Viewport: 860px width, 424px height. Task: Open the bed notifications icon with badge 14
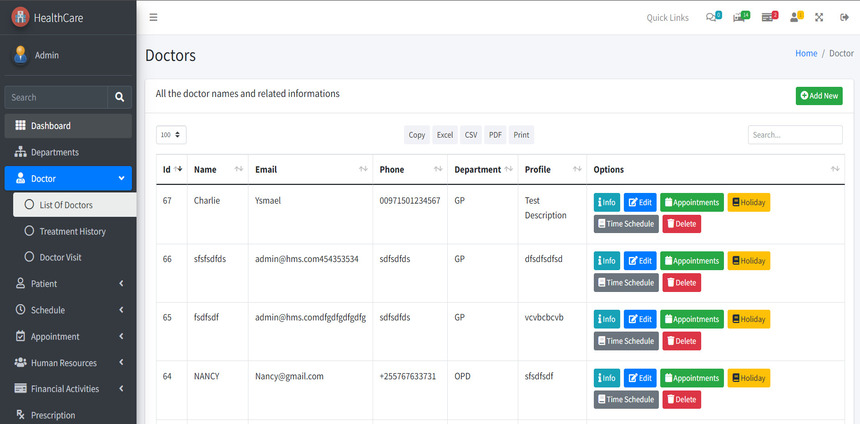pyautogui.click(x=740, y=17)
